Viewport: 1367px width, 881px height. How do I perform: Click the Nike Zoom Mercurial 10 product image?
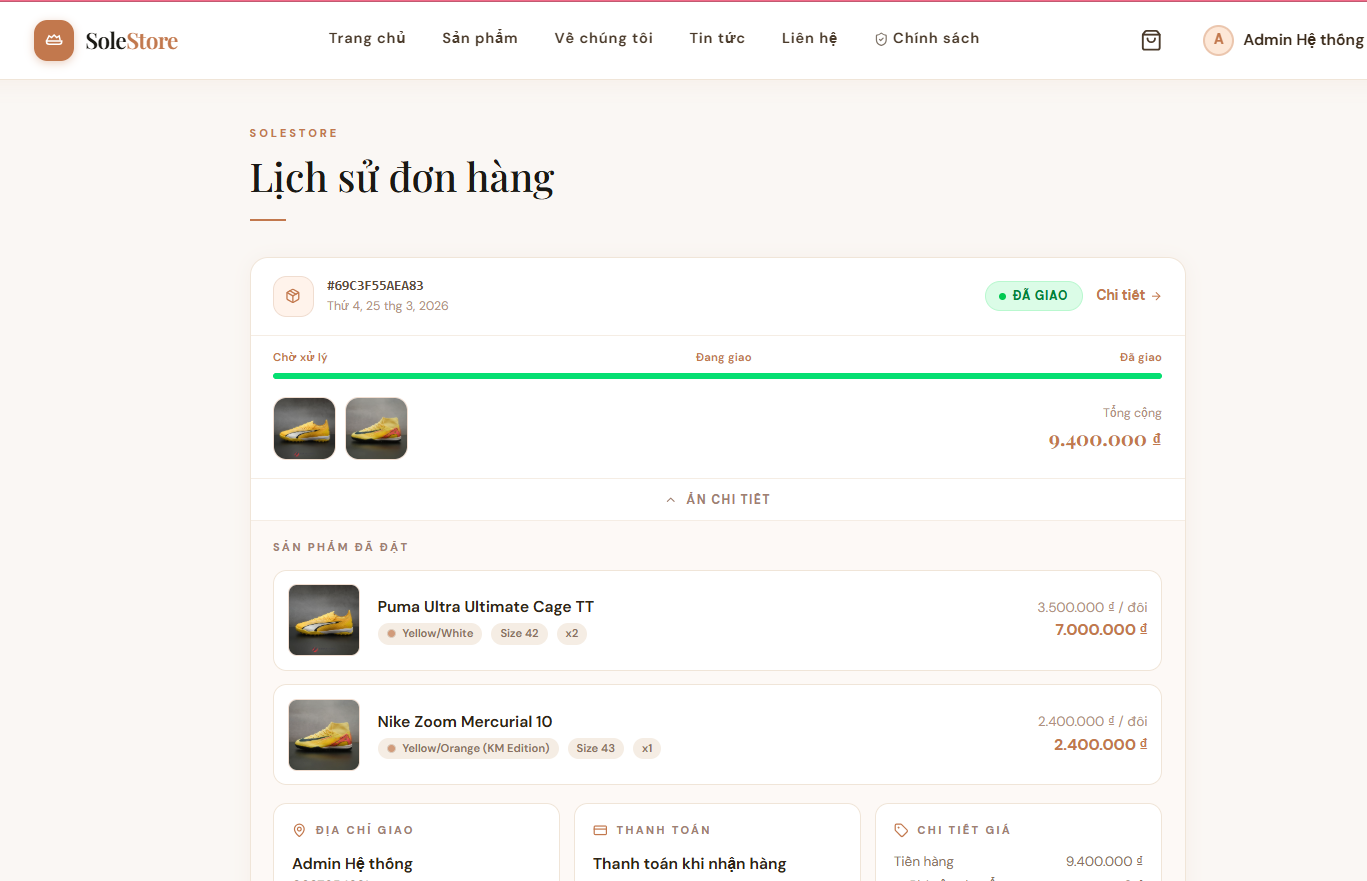click(x=324, y=735)
